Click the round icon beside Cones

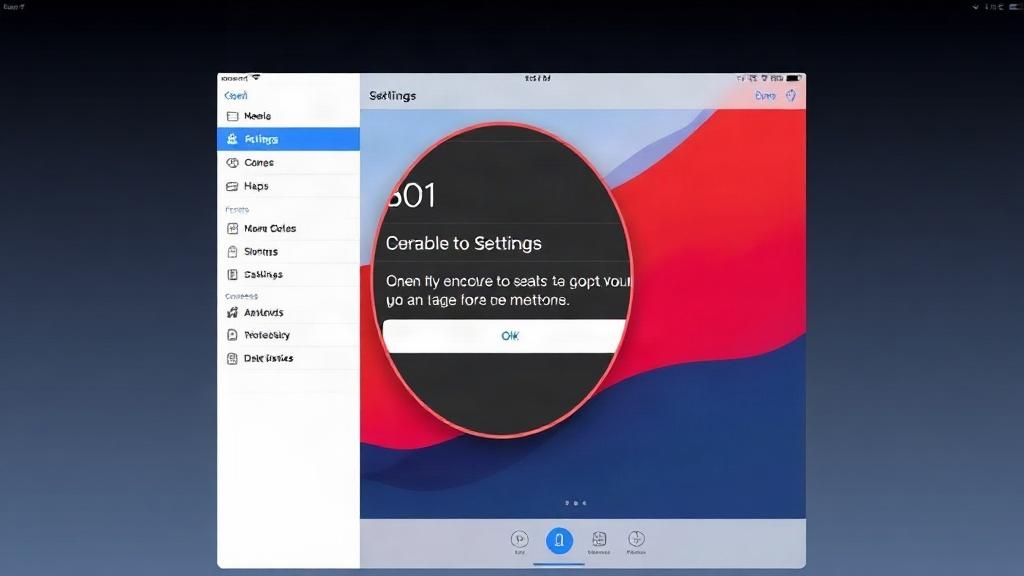232,163
